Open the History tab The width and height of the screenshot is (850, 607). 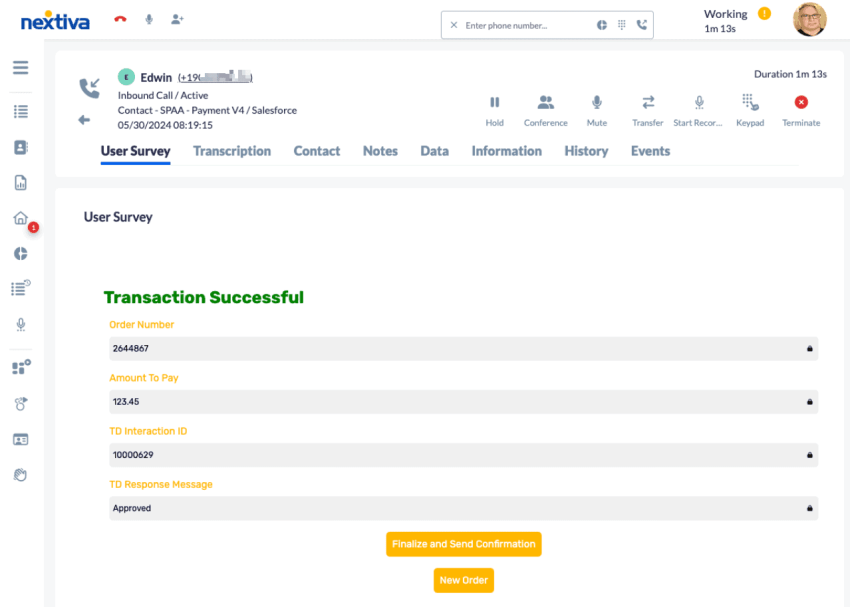(586, 151)
